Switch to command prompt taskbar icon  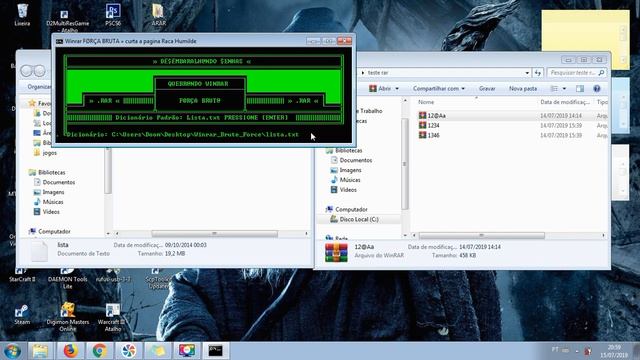point(215,351)
